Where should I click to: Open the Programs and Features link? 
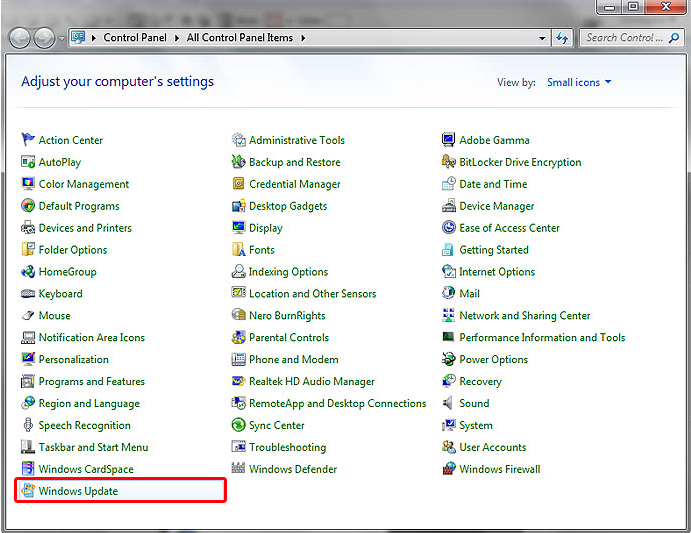click(x=91, y=382)
